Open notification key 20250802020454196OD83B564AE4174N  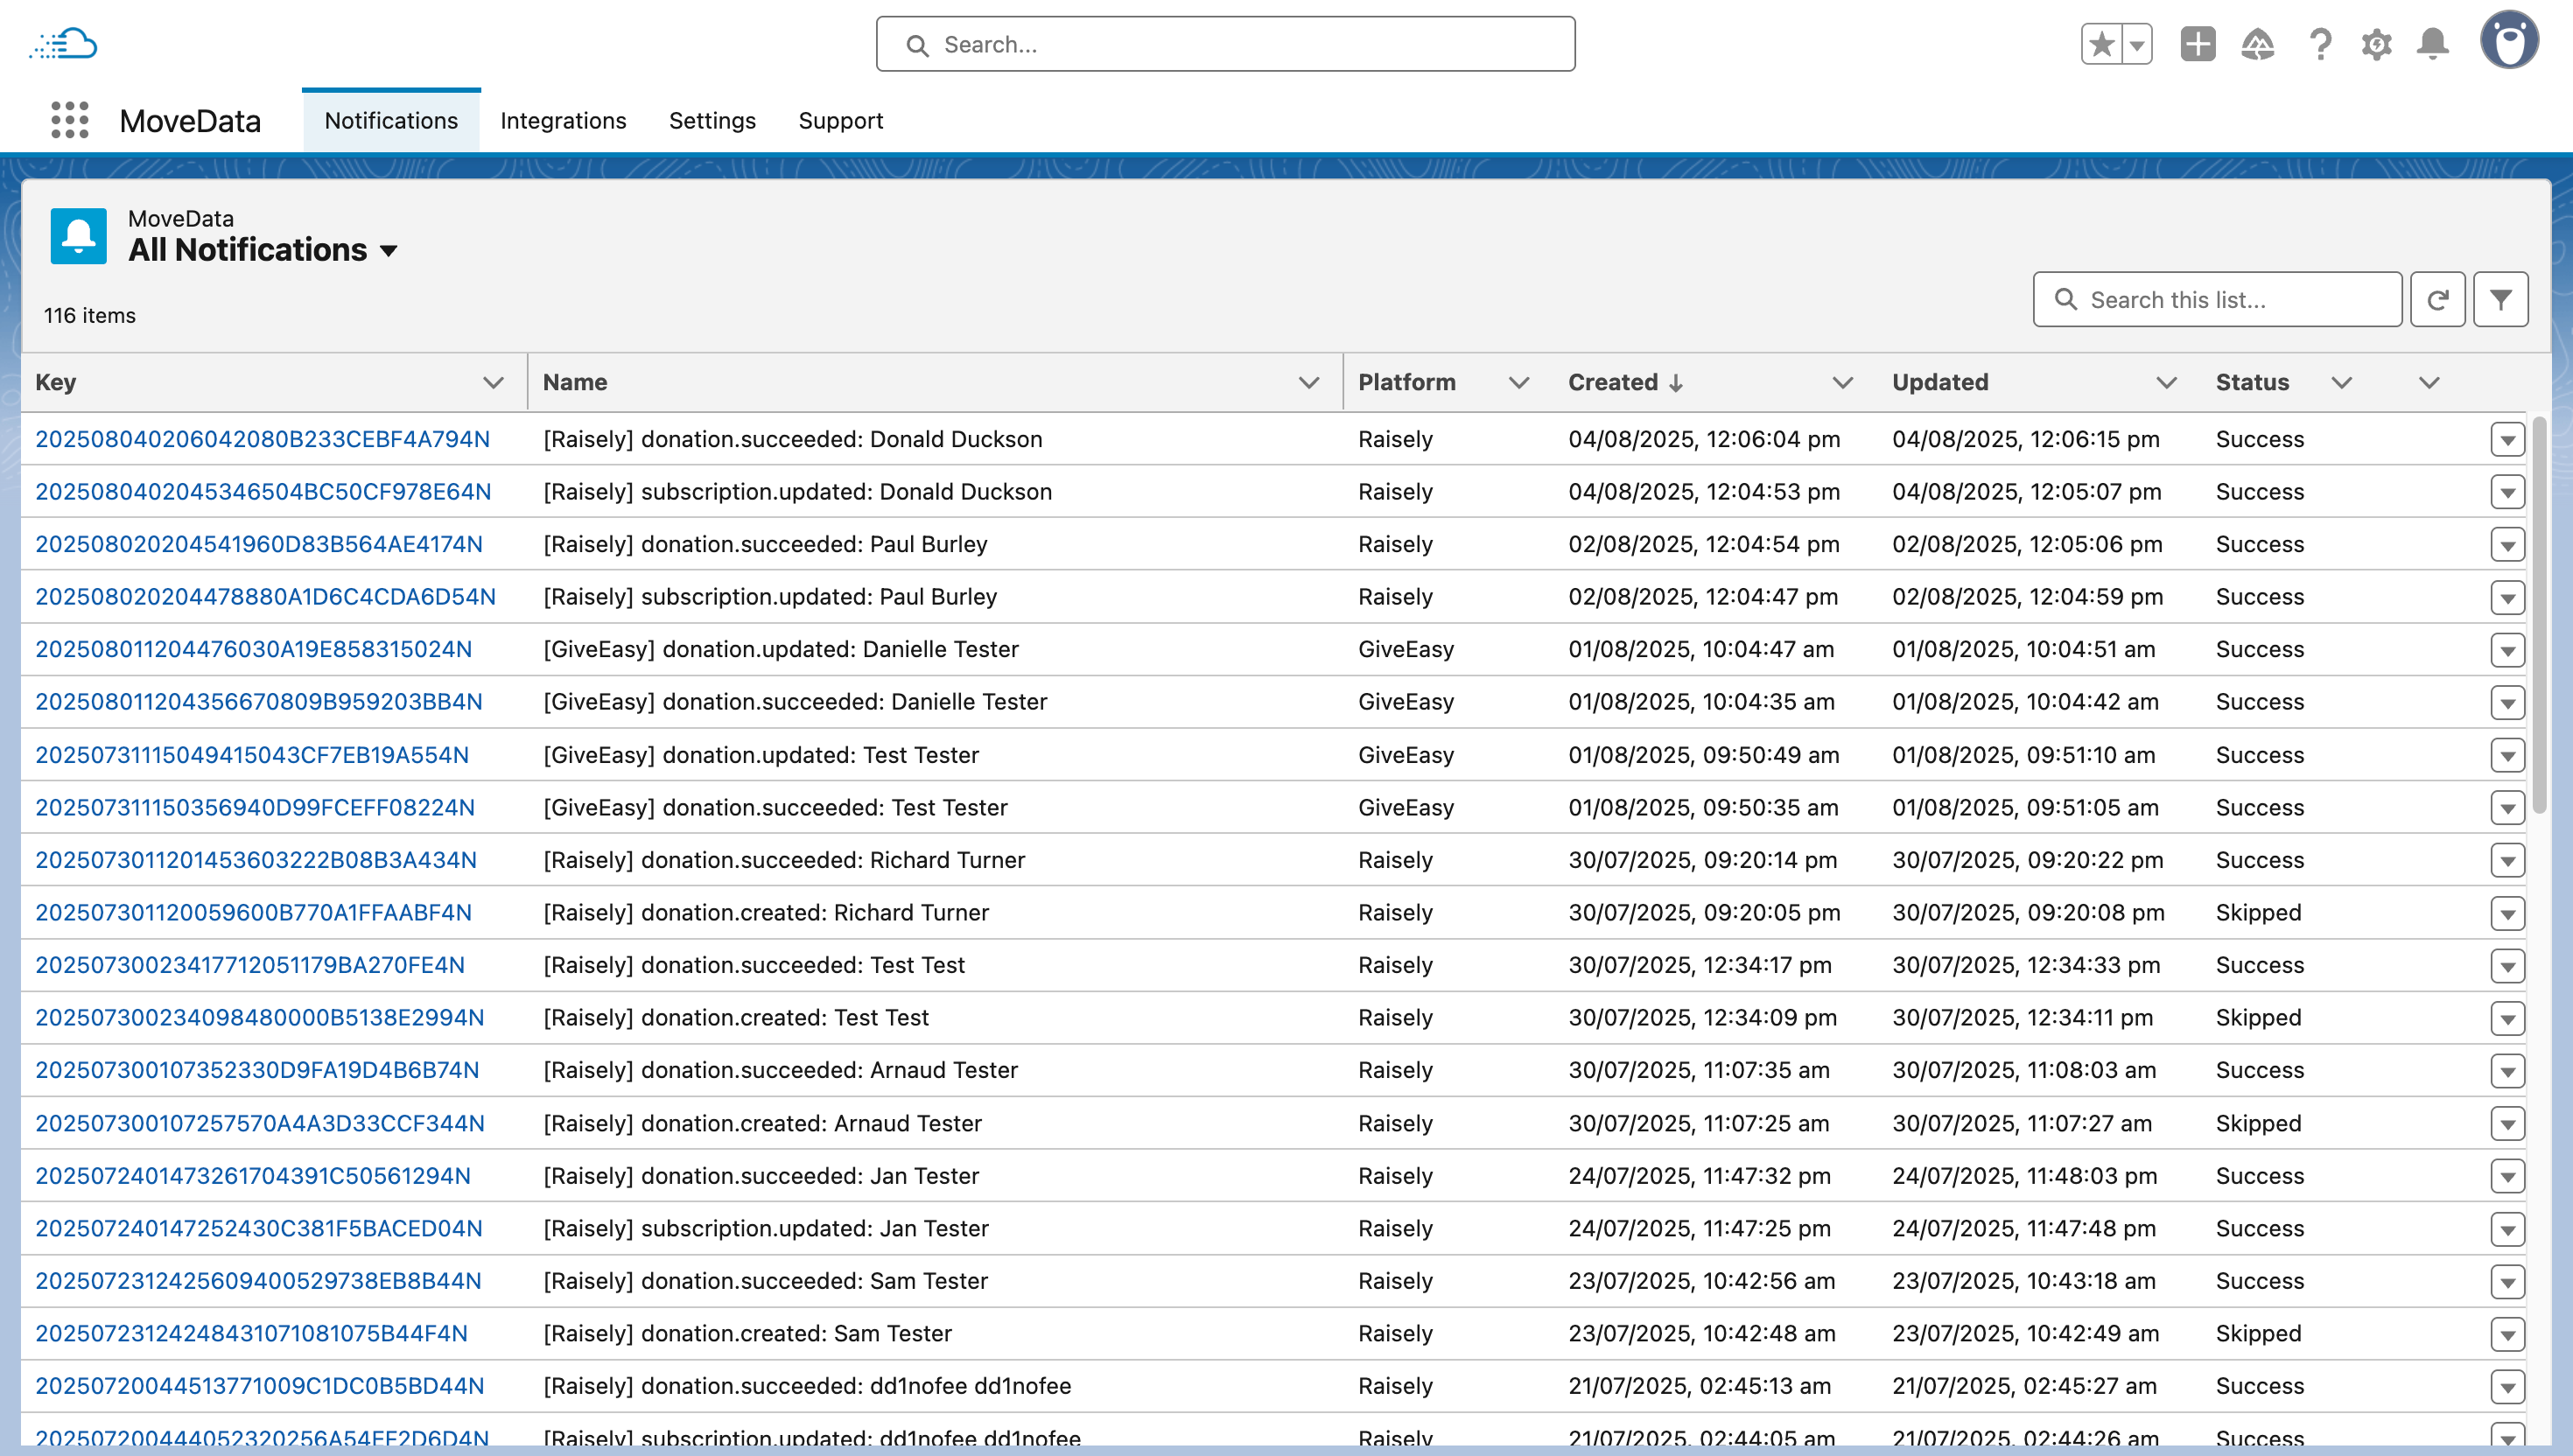point(258,544)
